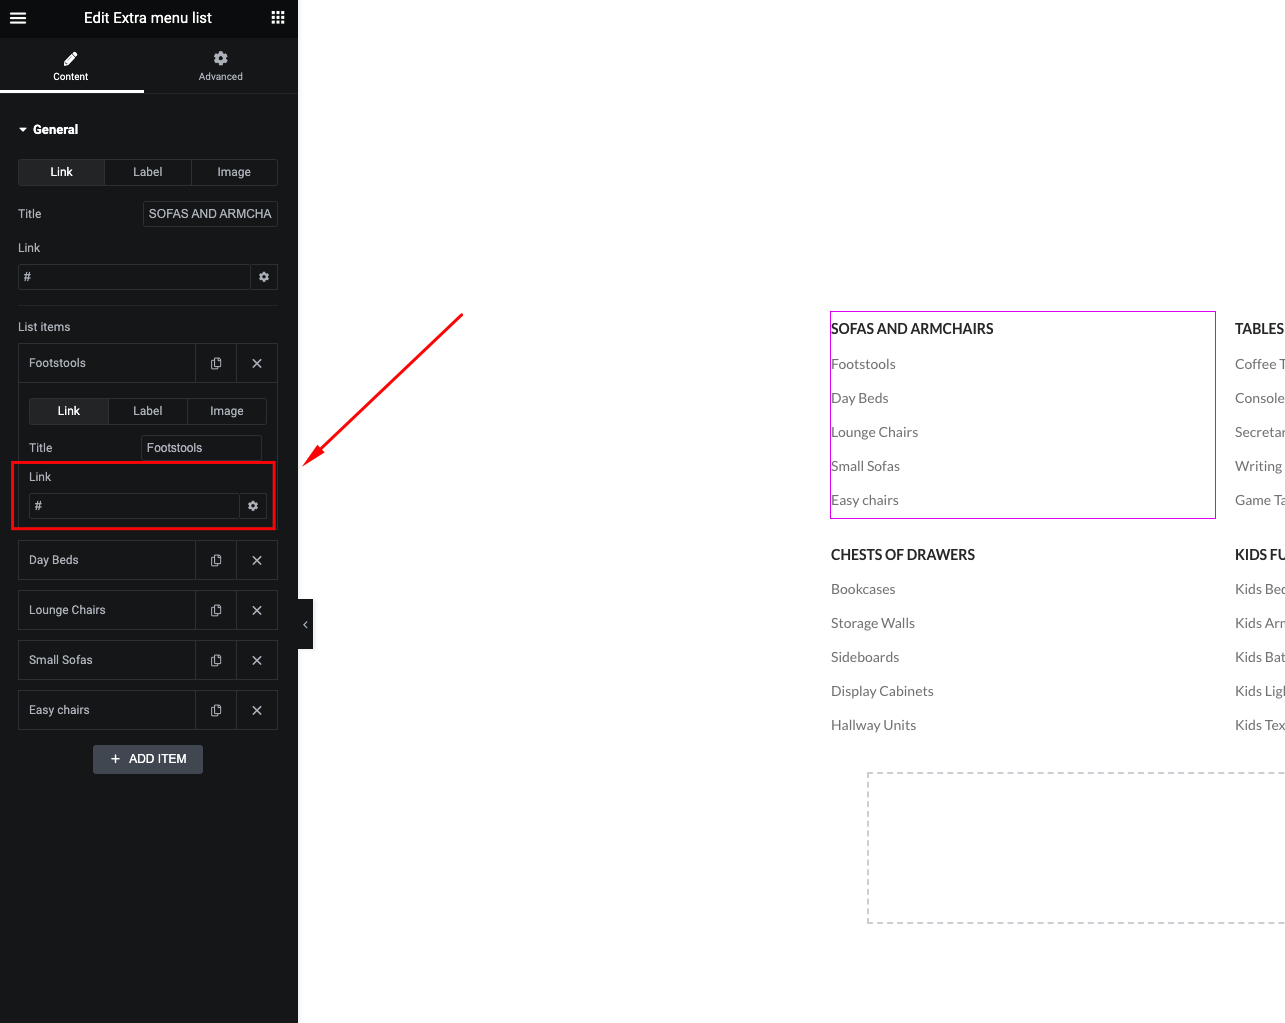The height and width of the screenshot is (1023, 1285).
Task: Select the Label tab inside Footstools item
Action: 148,411
